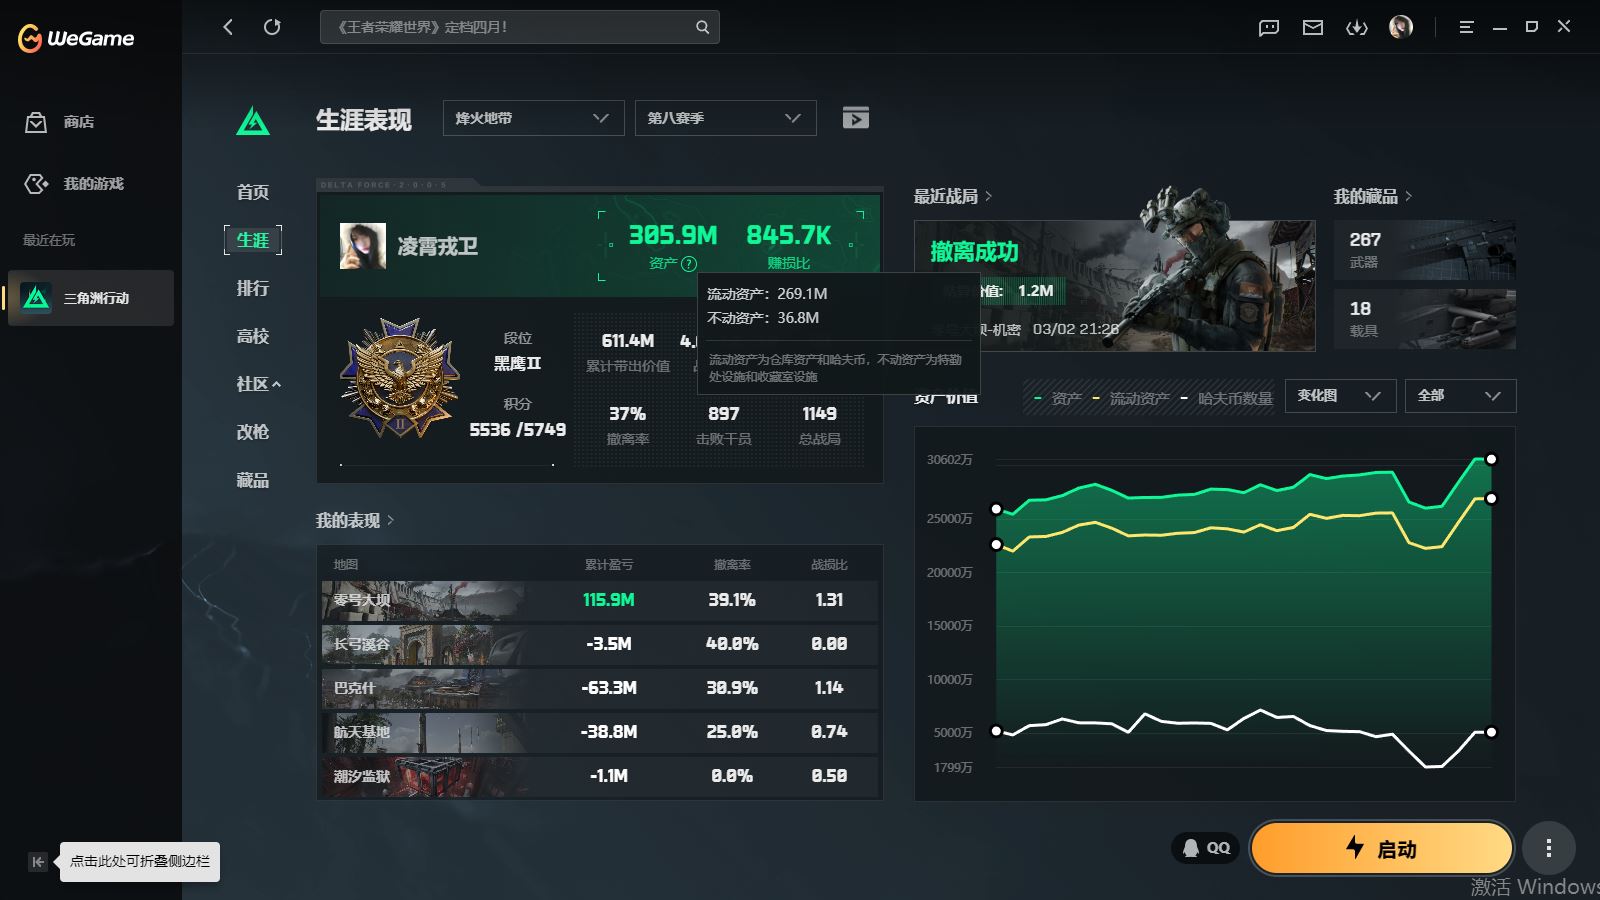Select the 零号大坝 map row
Screen dimensions: 1600x900
[x=600, y=600]
